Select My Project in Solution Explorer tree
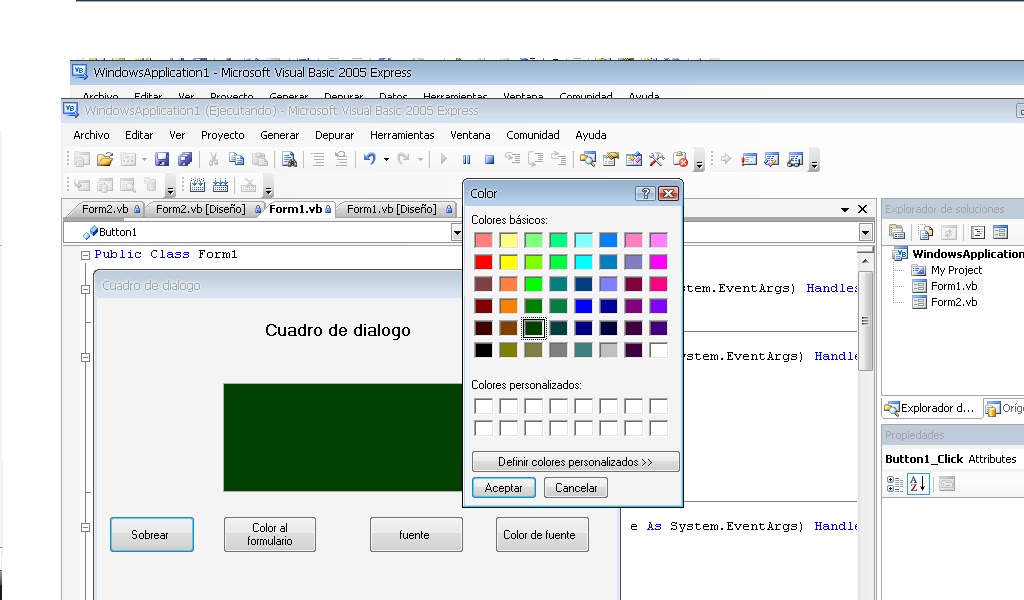The width and height of the screenshot is (1024, 600). coord(956,270)
